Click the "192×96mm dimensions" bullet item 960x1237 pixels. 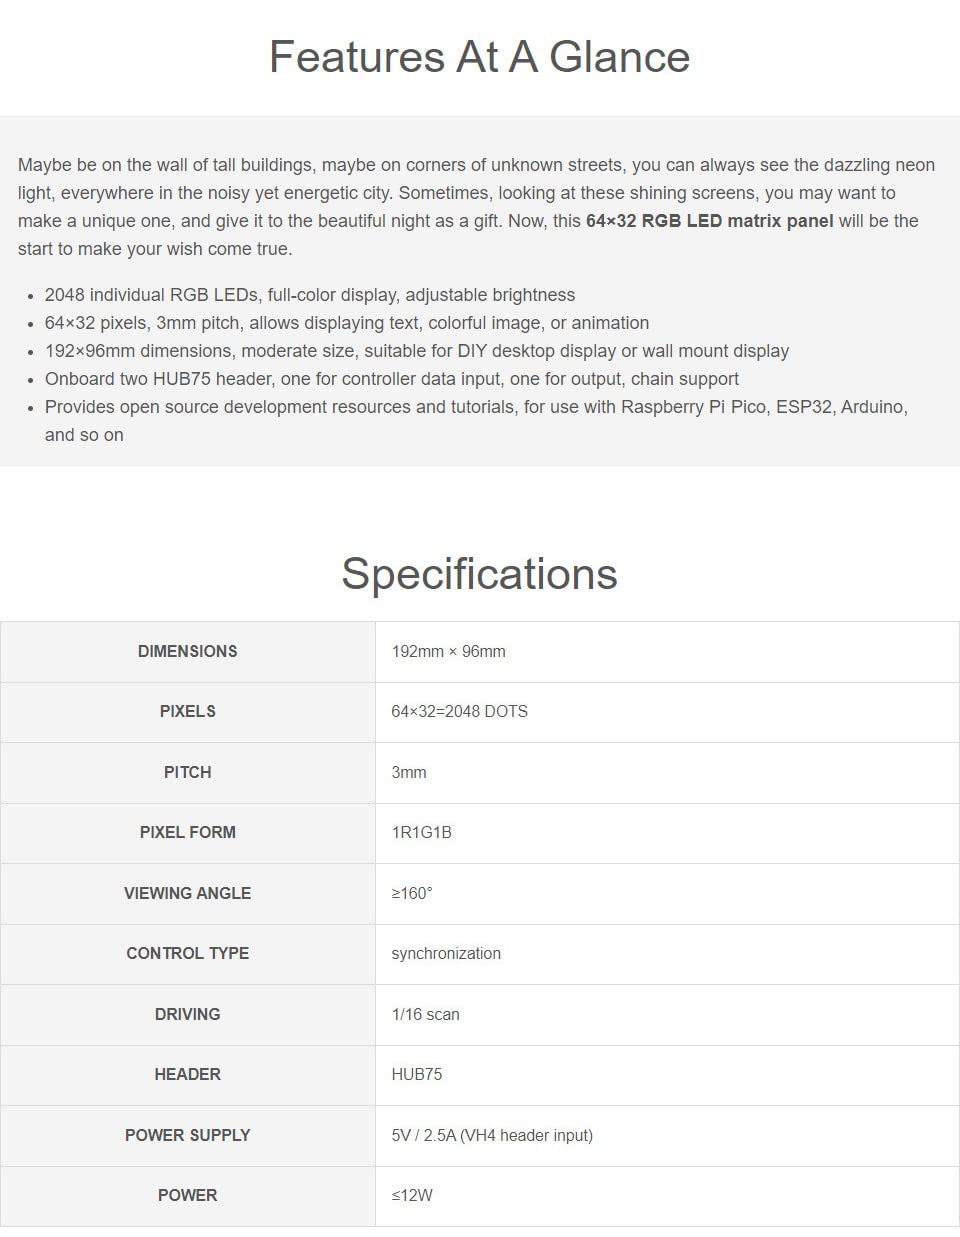416,351
